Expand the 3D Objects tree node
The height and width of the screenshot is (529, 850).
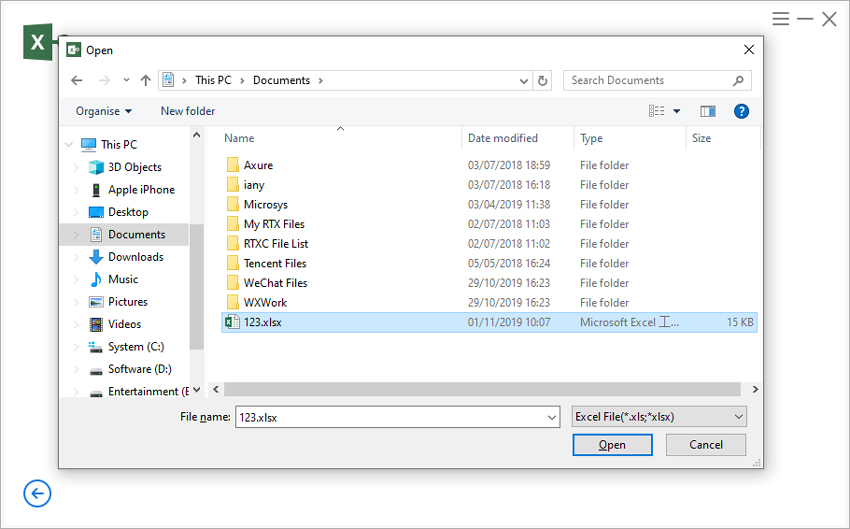point(76,167)
